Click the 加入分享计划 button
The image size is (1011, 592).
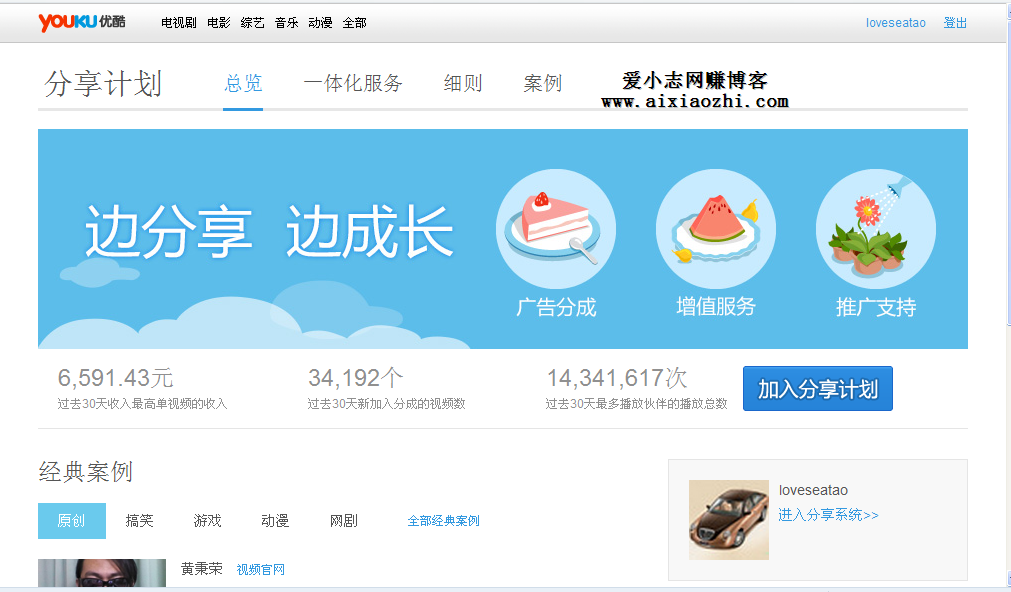click(x=818, y=389)
